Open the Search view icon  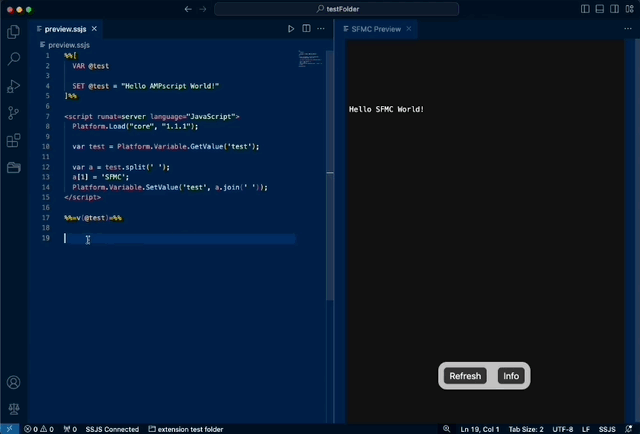(x=13, y=59)
